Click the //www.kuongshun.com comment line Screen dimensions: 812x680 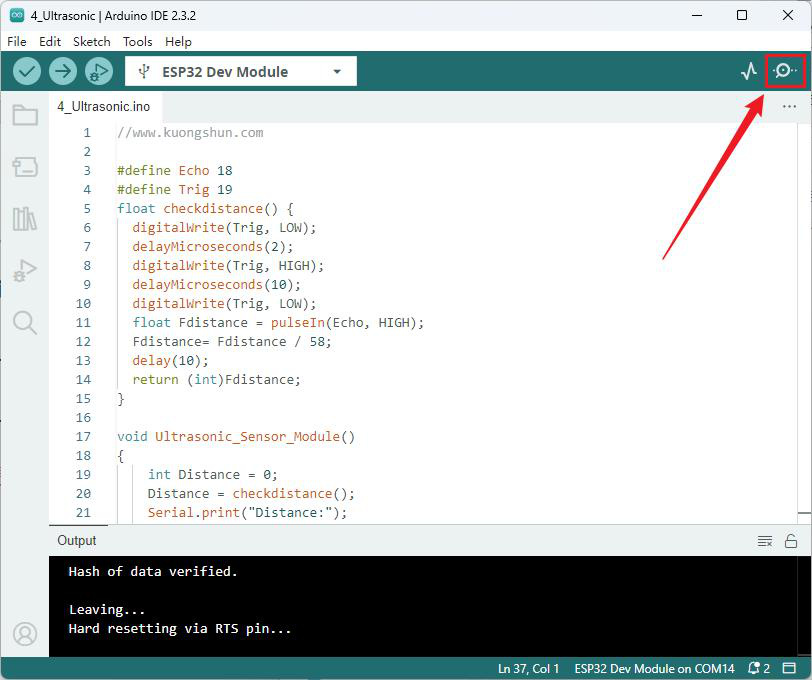click(x=190, y=133)
